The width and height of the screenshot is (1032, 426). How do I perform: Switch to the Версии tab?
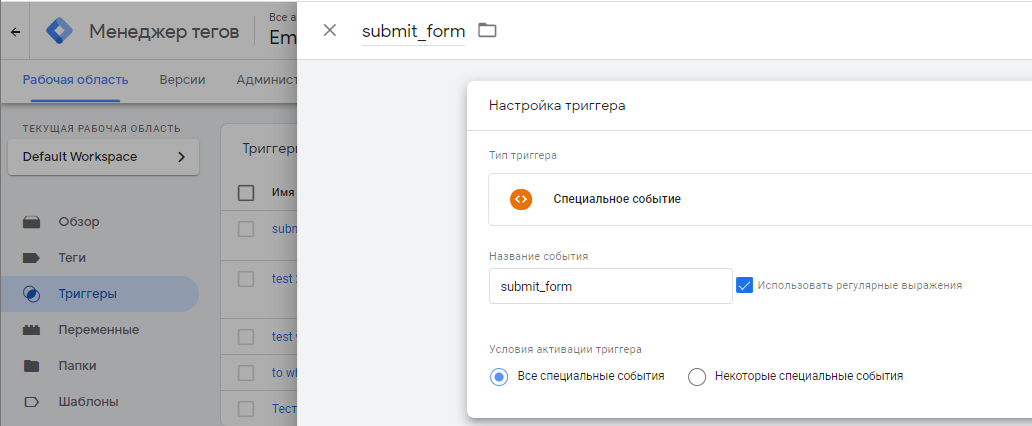pyautogui.click(x=182, y=80)
